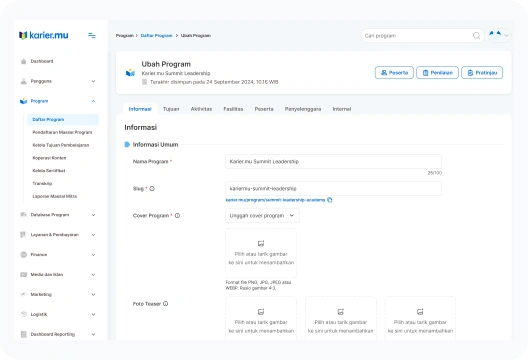
Task: Click the Media dan Iklan icon
Action: 24,274
